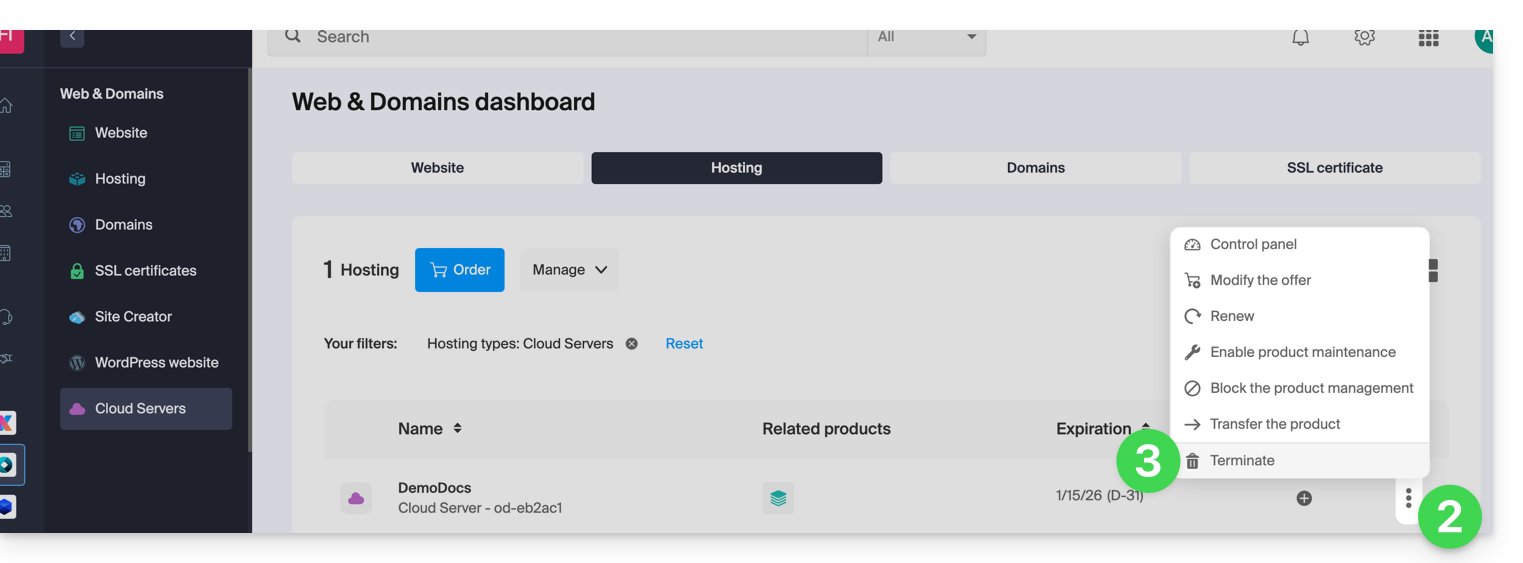Click the notification bell icon

tap(1300, 38)
